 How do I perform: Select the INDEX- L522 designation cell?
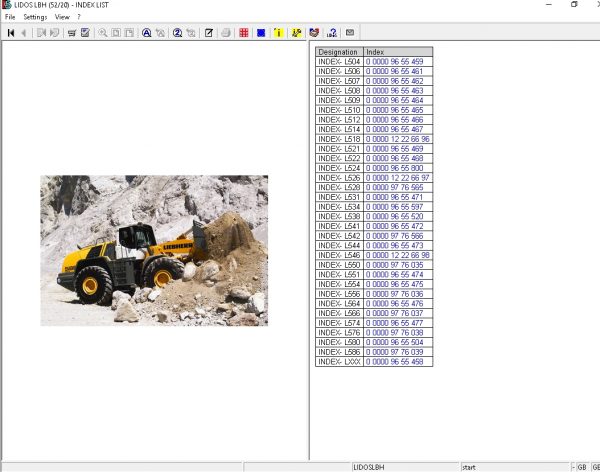(339, 158)
